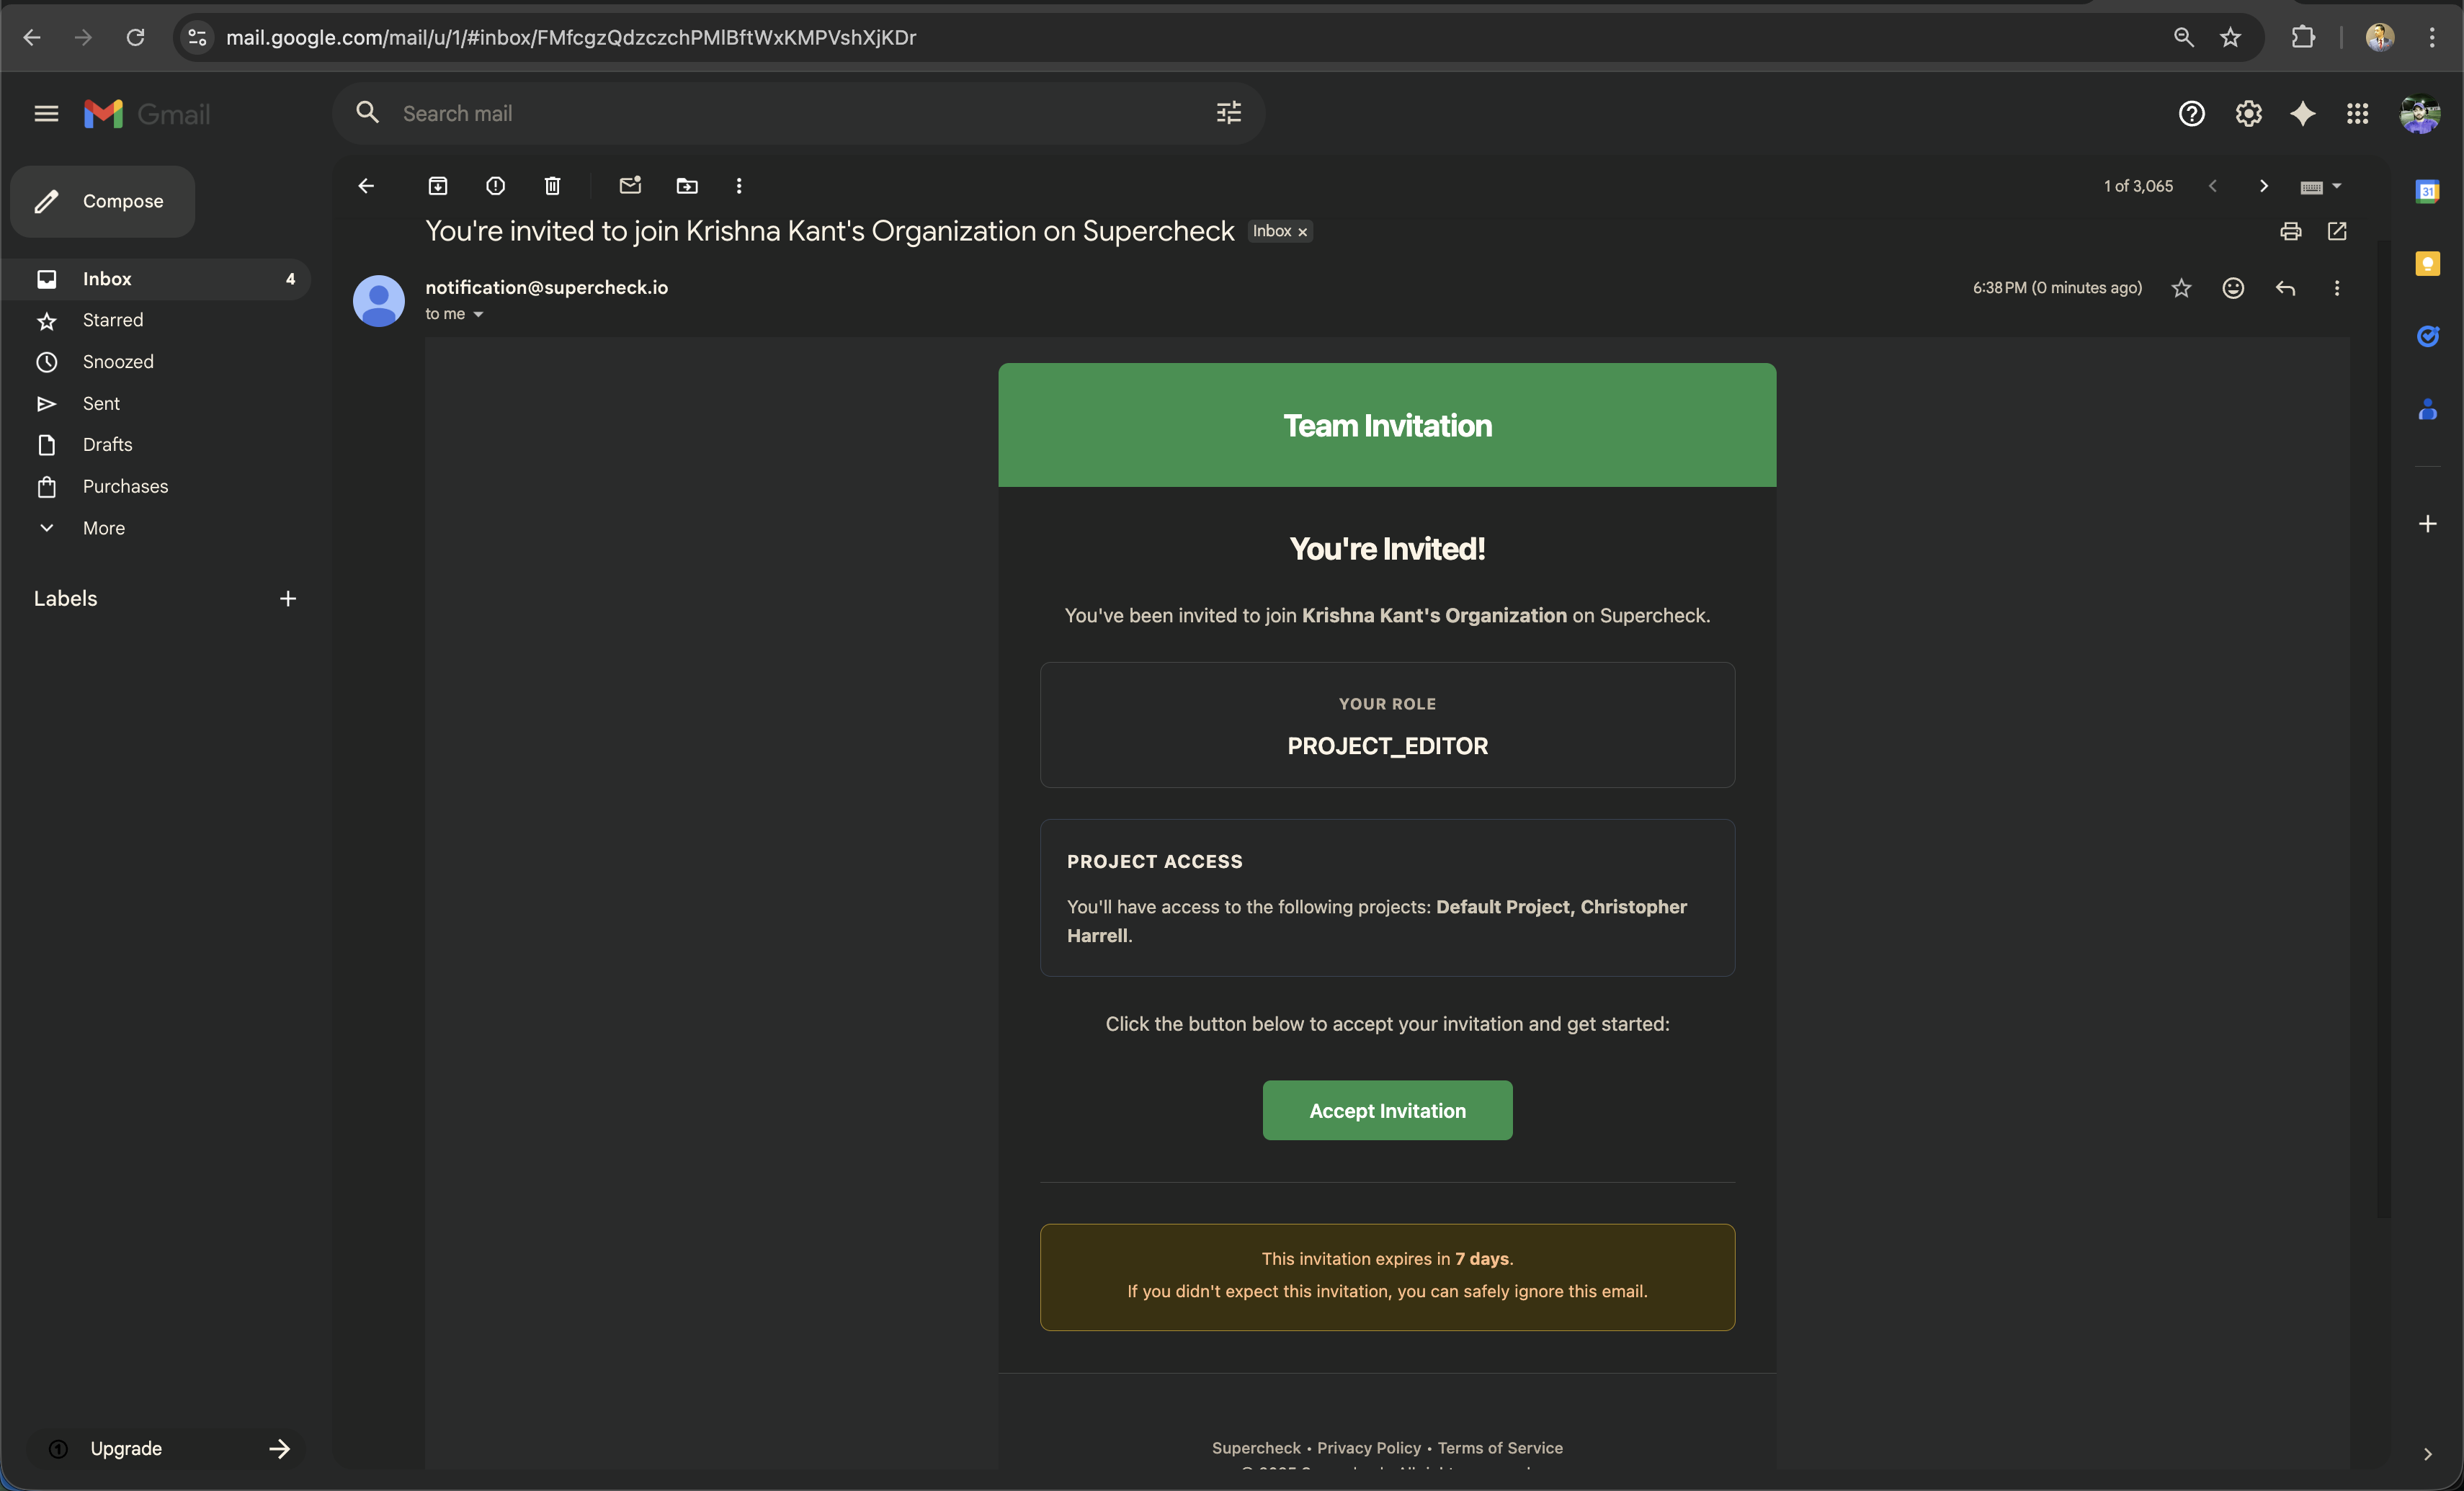
Task: Open the Starred folder
Action: point(113,319)
